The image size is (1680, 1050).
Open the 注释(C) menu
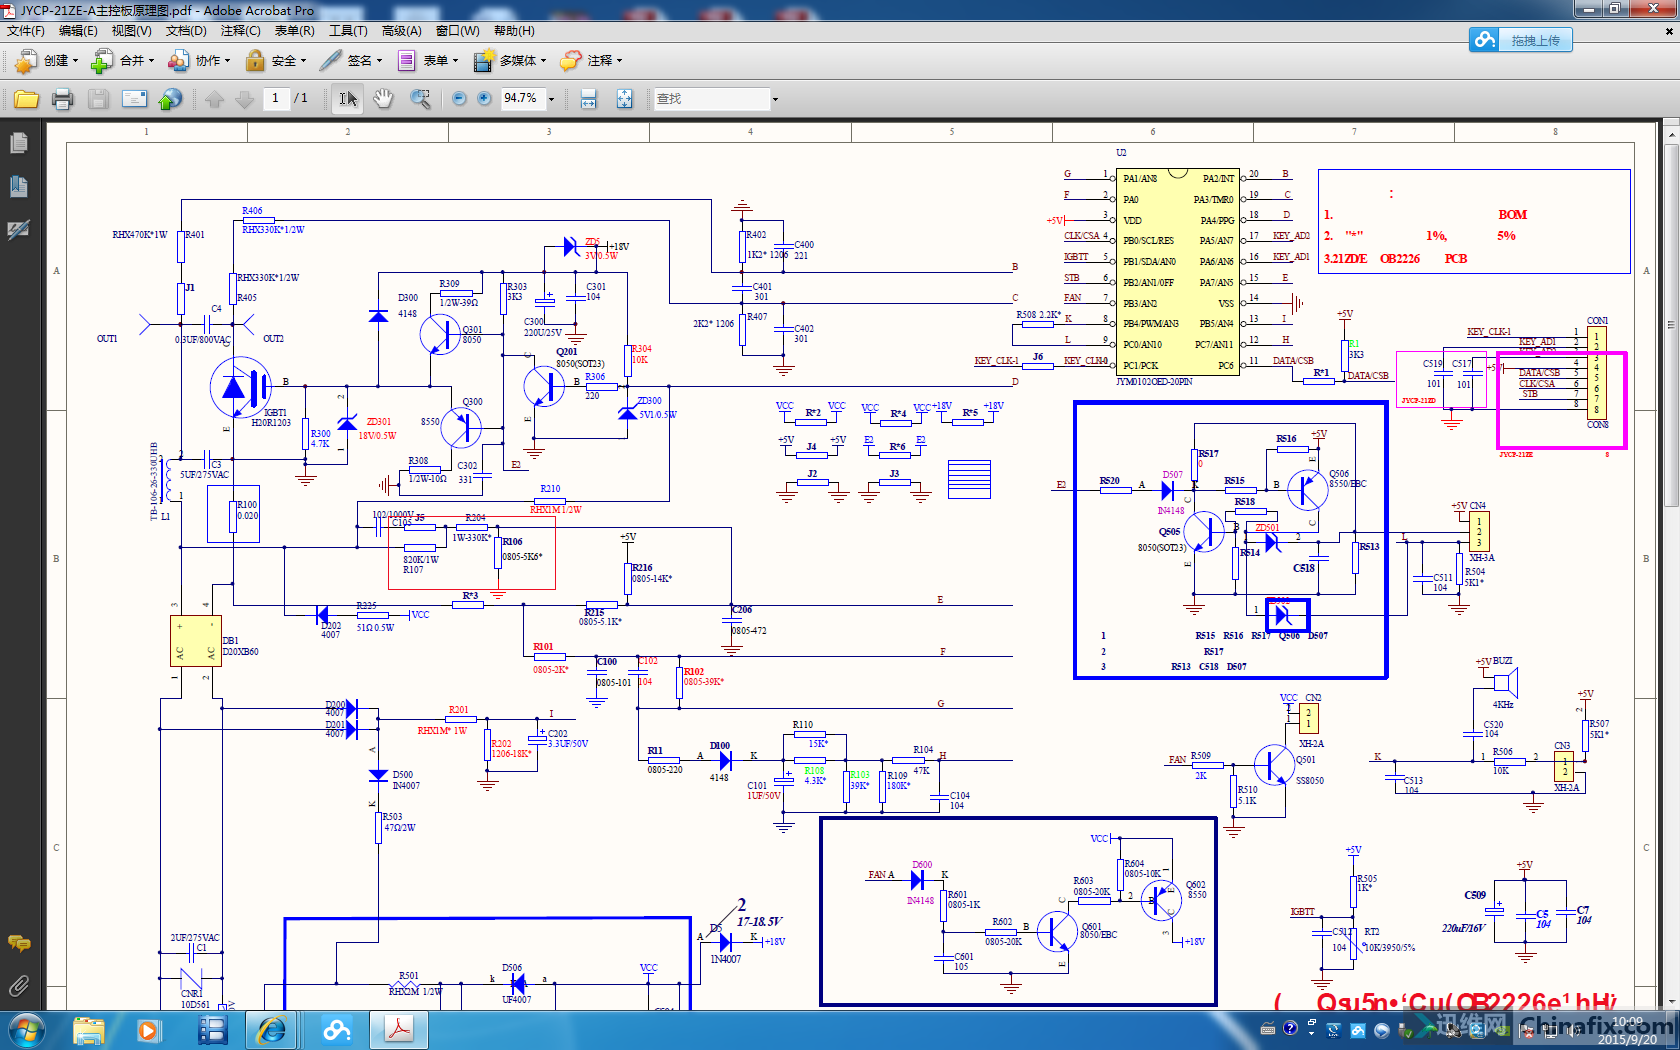pos(240,31)
